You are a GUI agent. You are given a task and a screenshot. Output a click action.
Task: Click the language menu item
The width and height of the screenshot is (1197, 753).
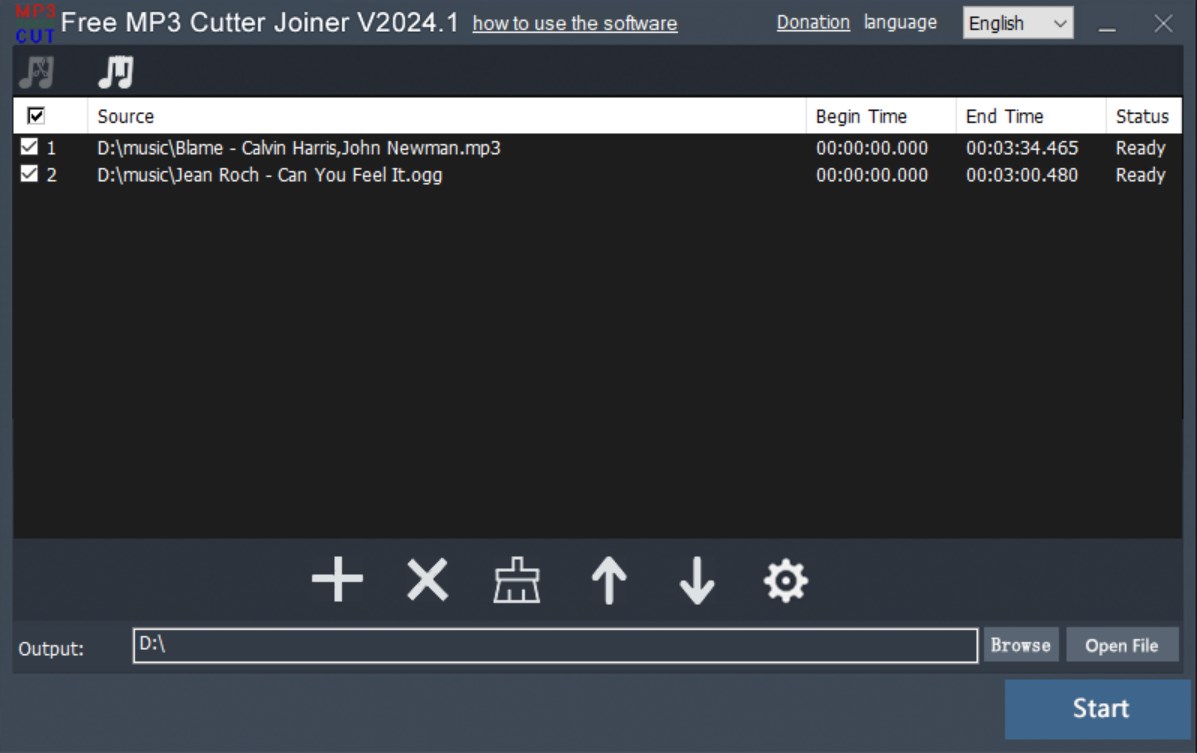click(x=899, y=22)
